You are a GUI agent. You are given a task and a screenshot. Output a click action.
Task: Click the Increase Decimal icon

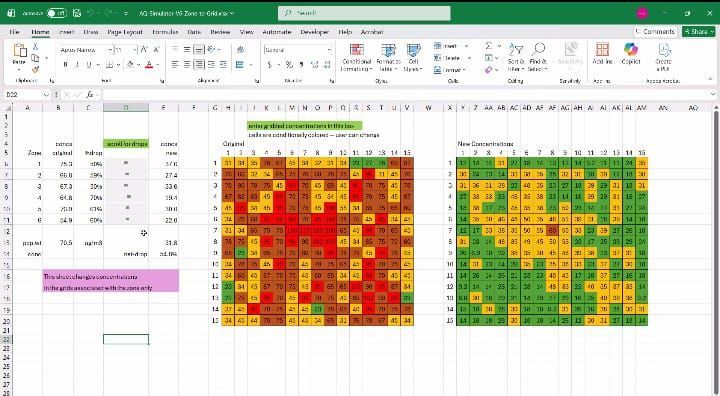315,65
